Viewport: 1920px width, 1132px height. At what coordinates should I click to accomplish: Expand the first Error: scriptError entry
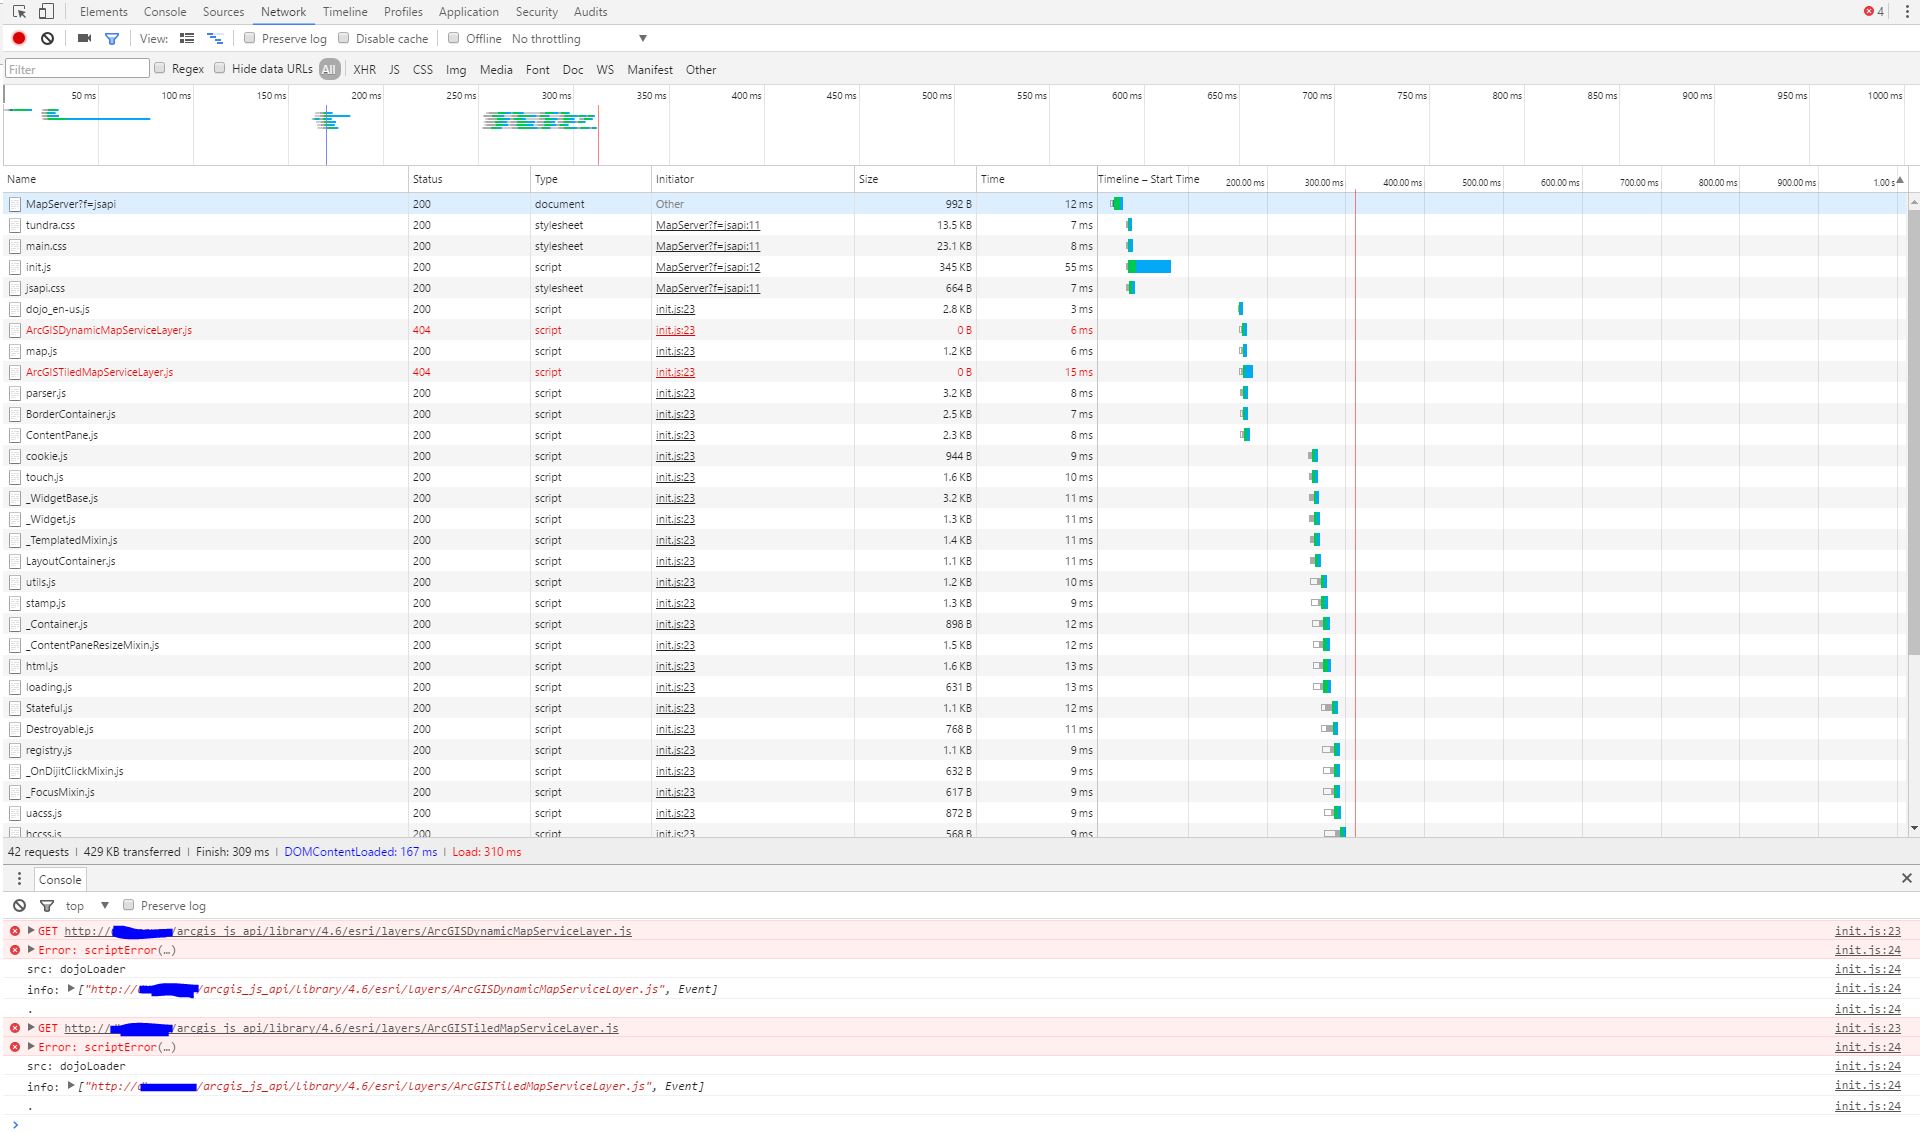[x=31, y=949]
